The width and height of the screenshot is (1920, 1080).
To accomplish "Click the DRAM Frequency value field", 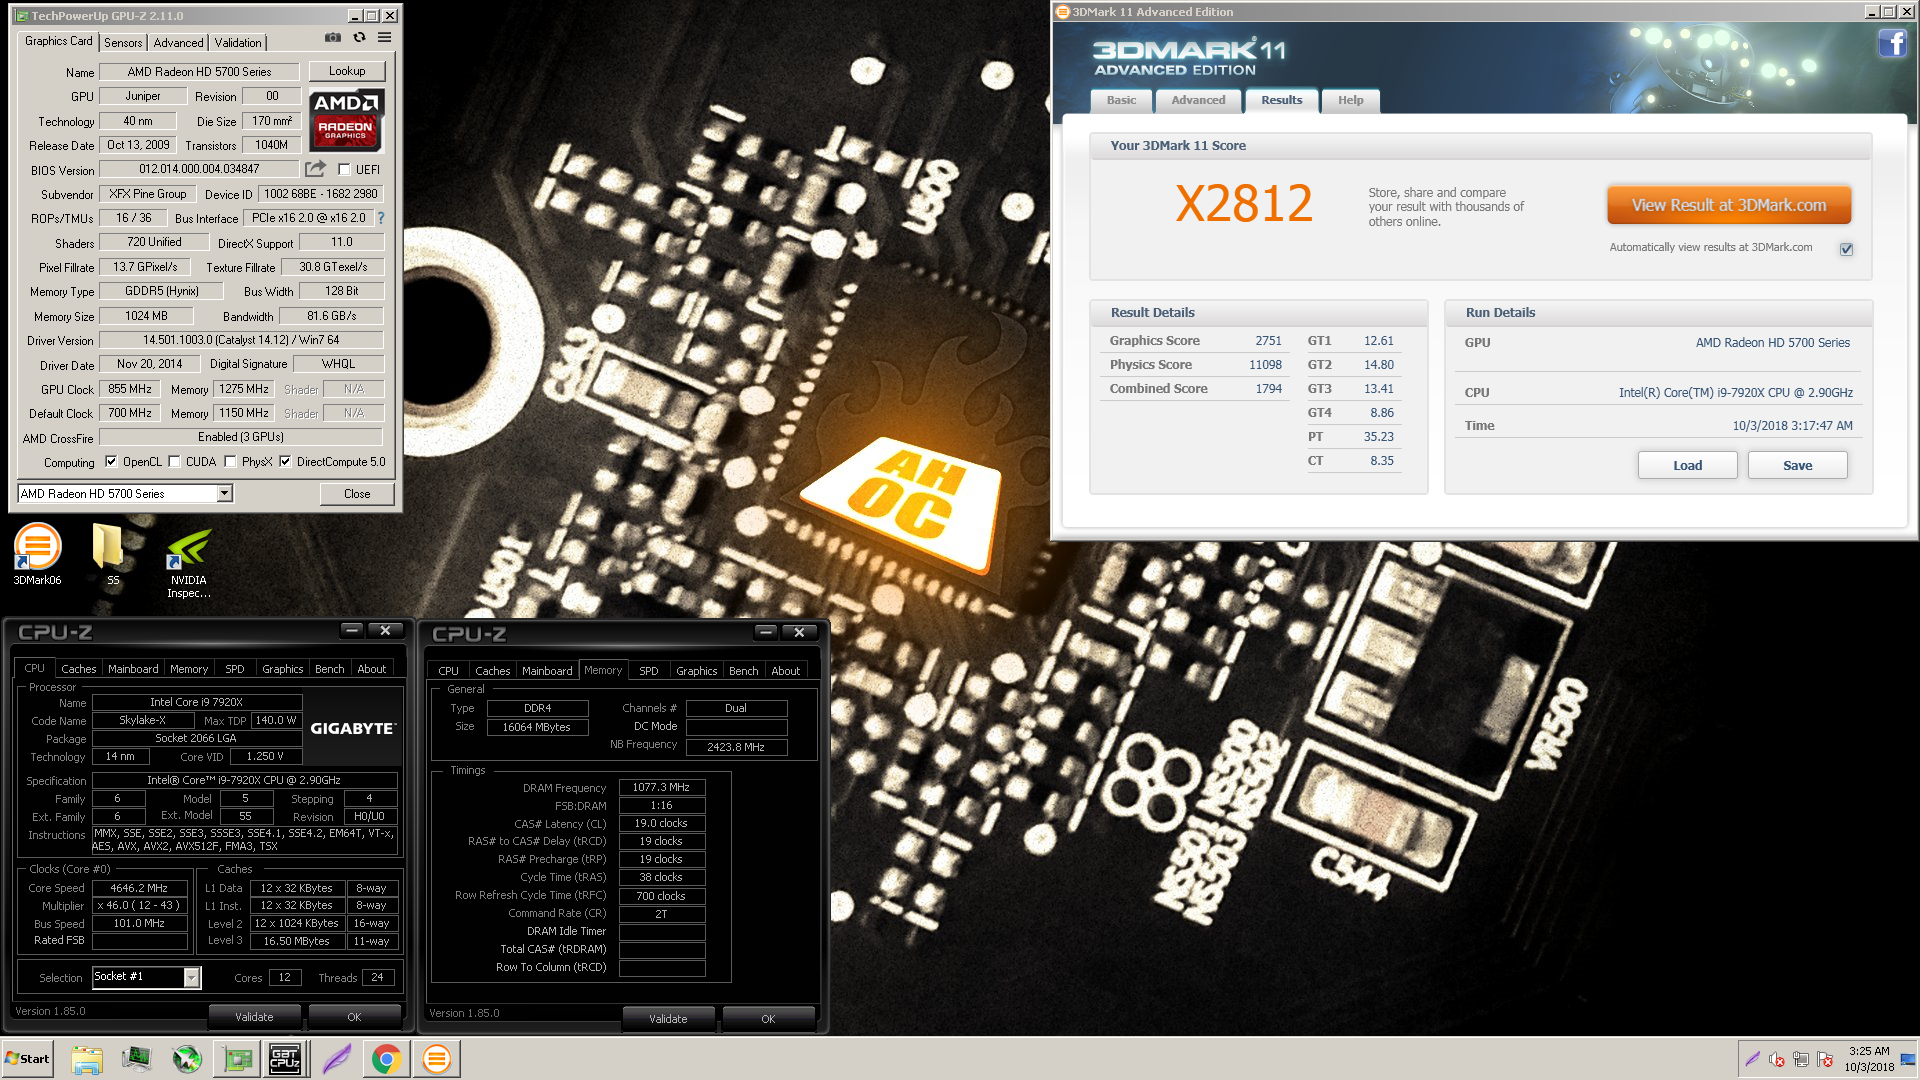I will (661, 787).
